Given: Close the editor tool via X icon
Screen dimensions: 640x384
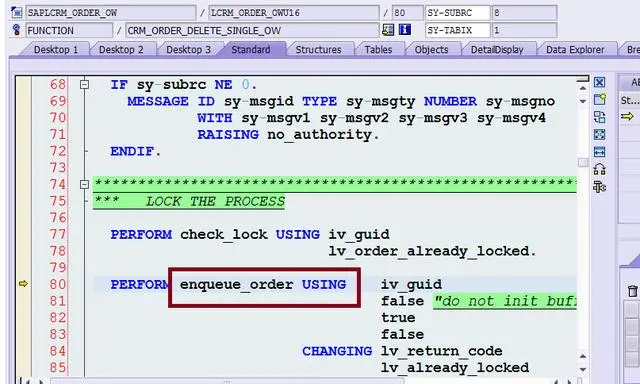Looking at the screenshot, I should coord(599,82).
